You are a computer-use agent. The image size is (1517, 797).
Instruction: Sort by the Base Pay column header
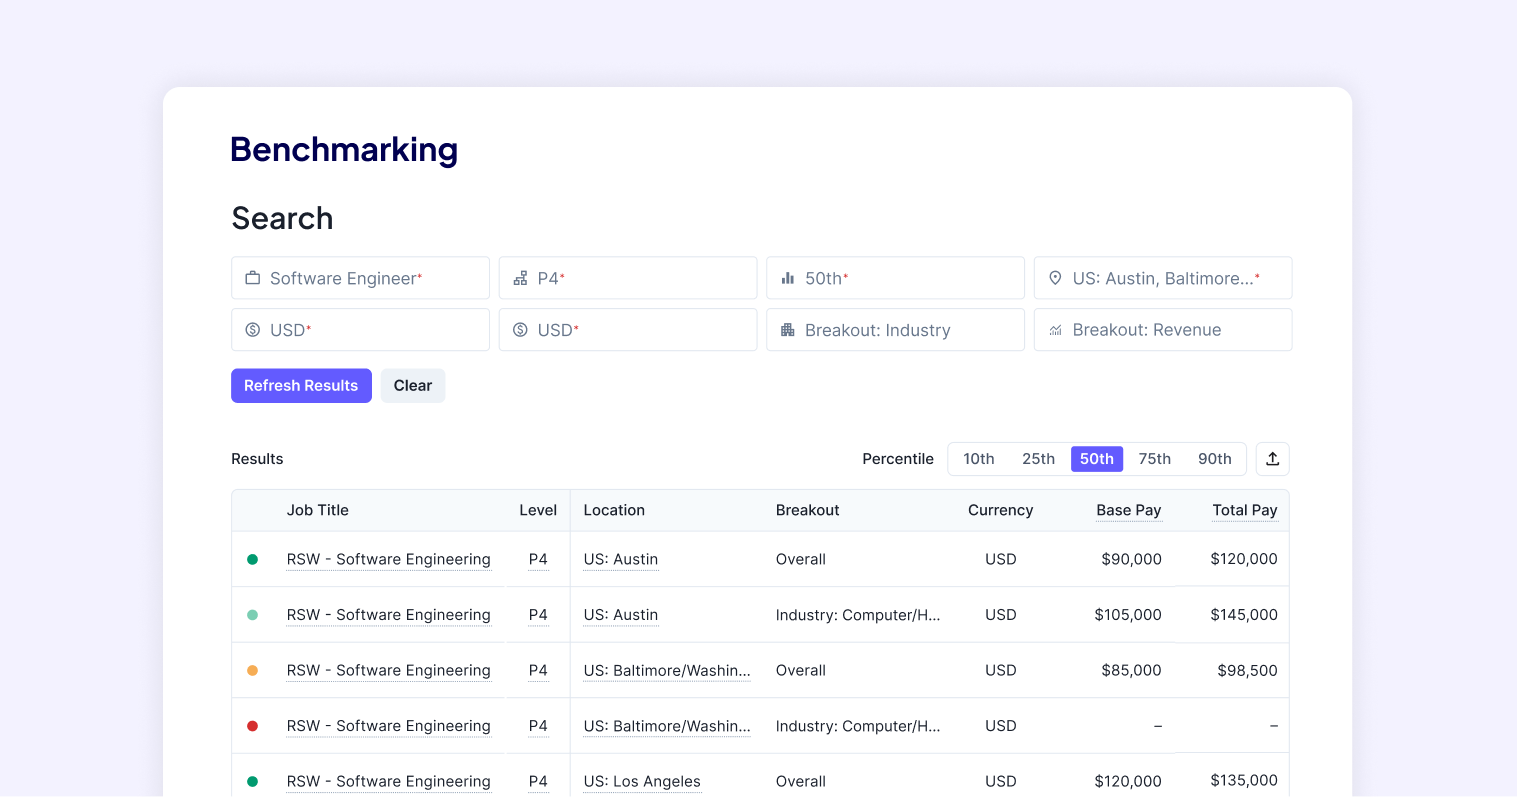point(1128,510)
